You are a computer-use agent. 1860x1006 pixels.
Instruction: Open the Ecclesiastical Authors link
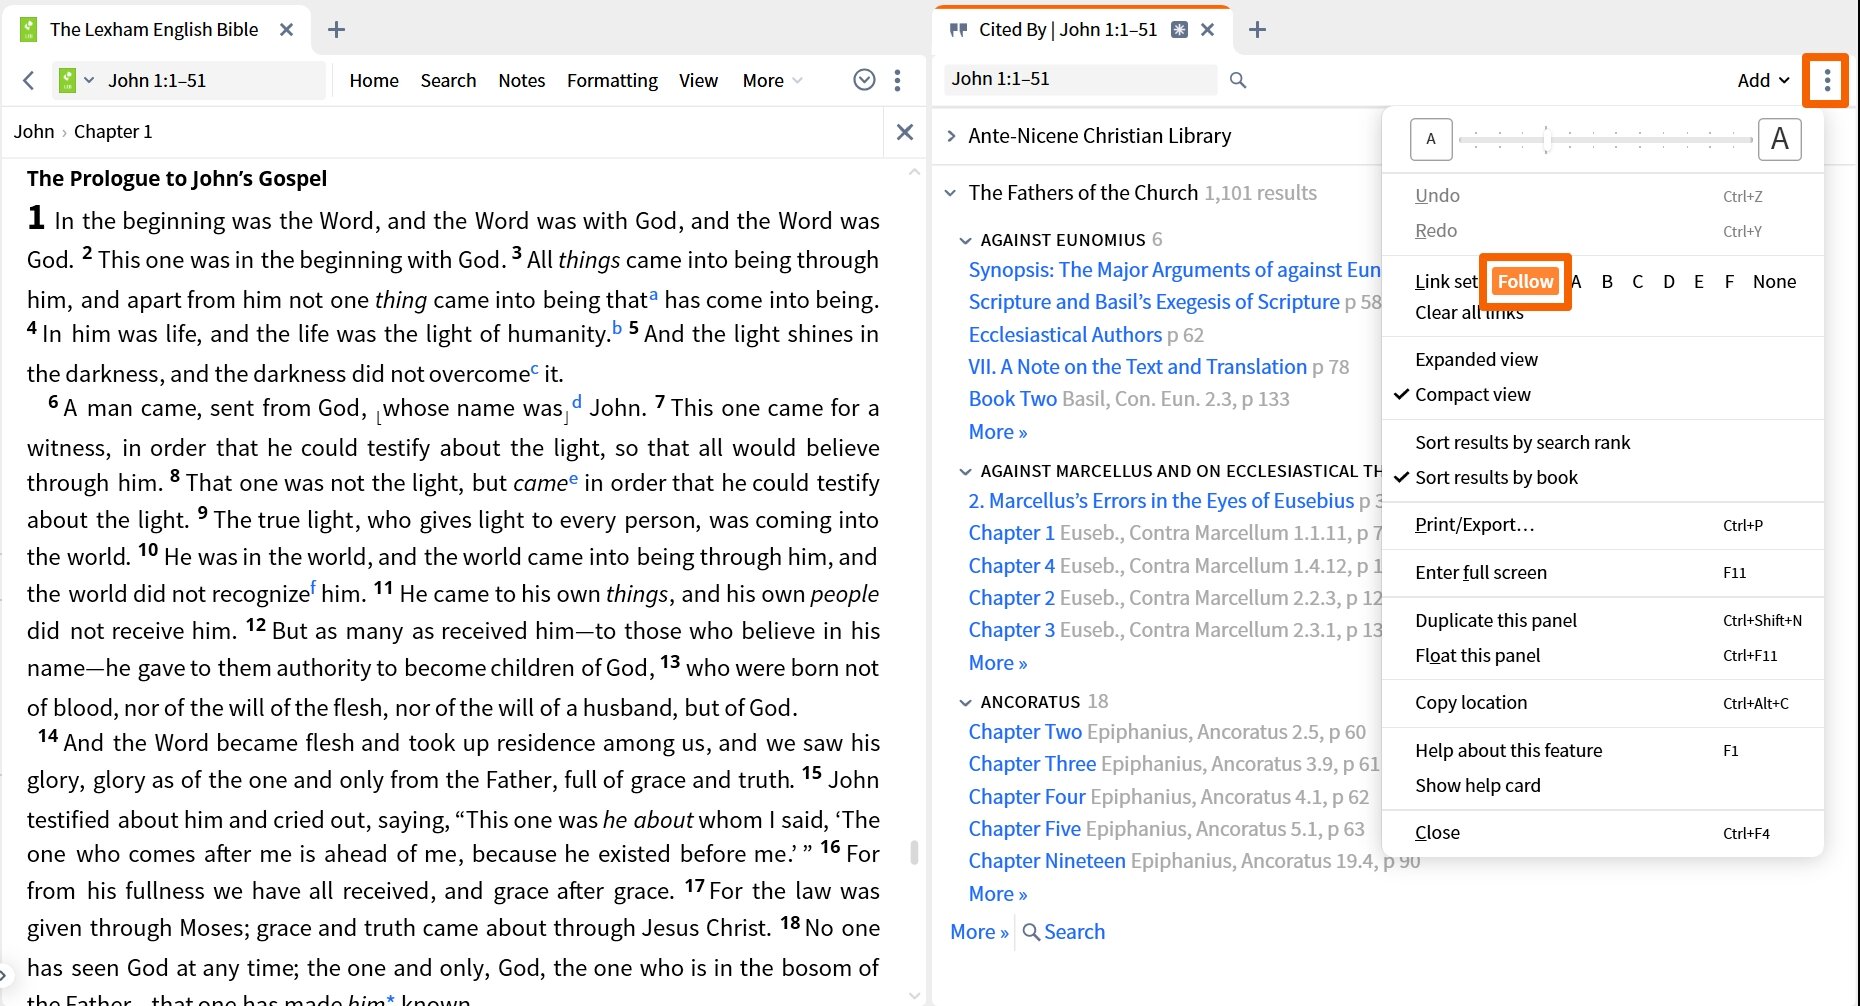(x=1065, y=334)
